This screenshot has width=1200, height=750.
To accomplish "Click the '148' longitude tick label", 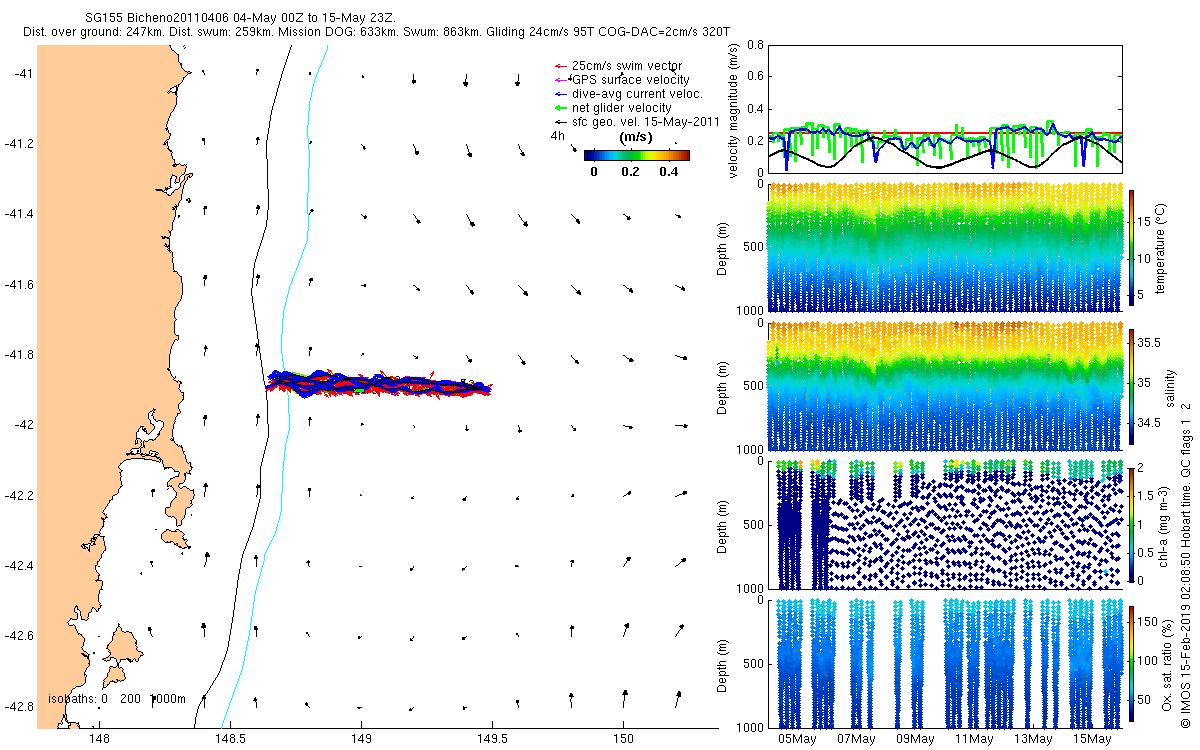I will pos(98,740).
